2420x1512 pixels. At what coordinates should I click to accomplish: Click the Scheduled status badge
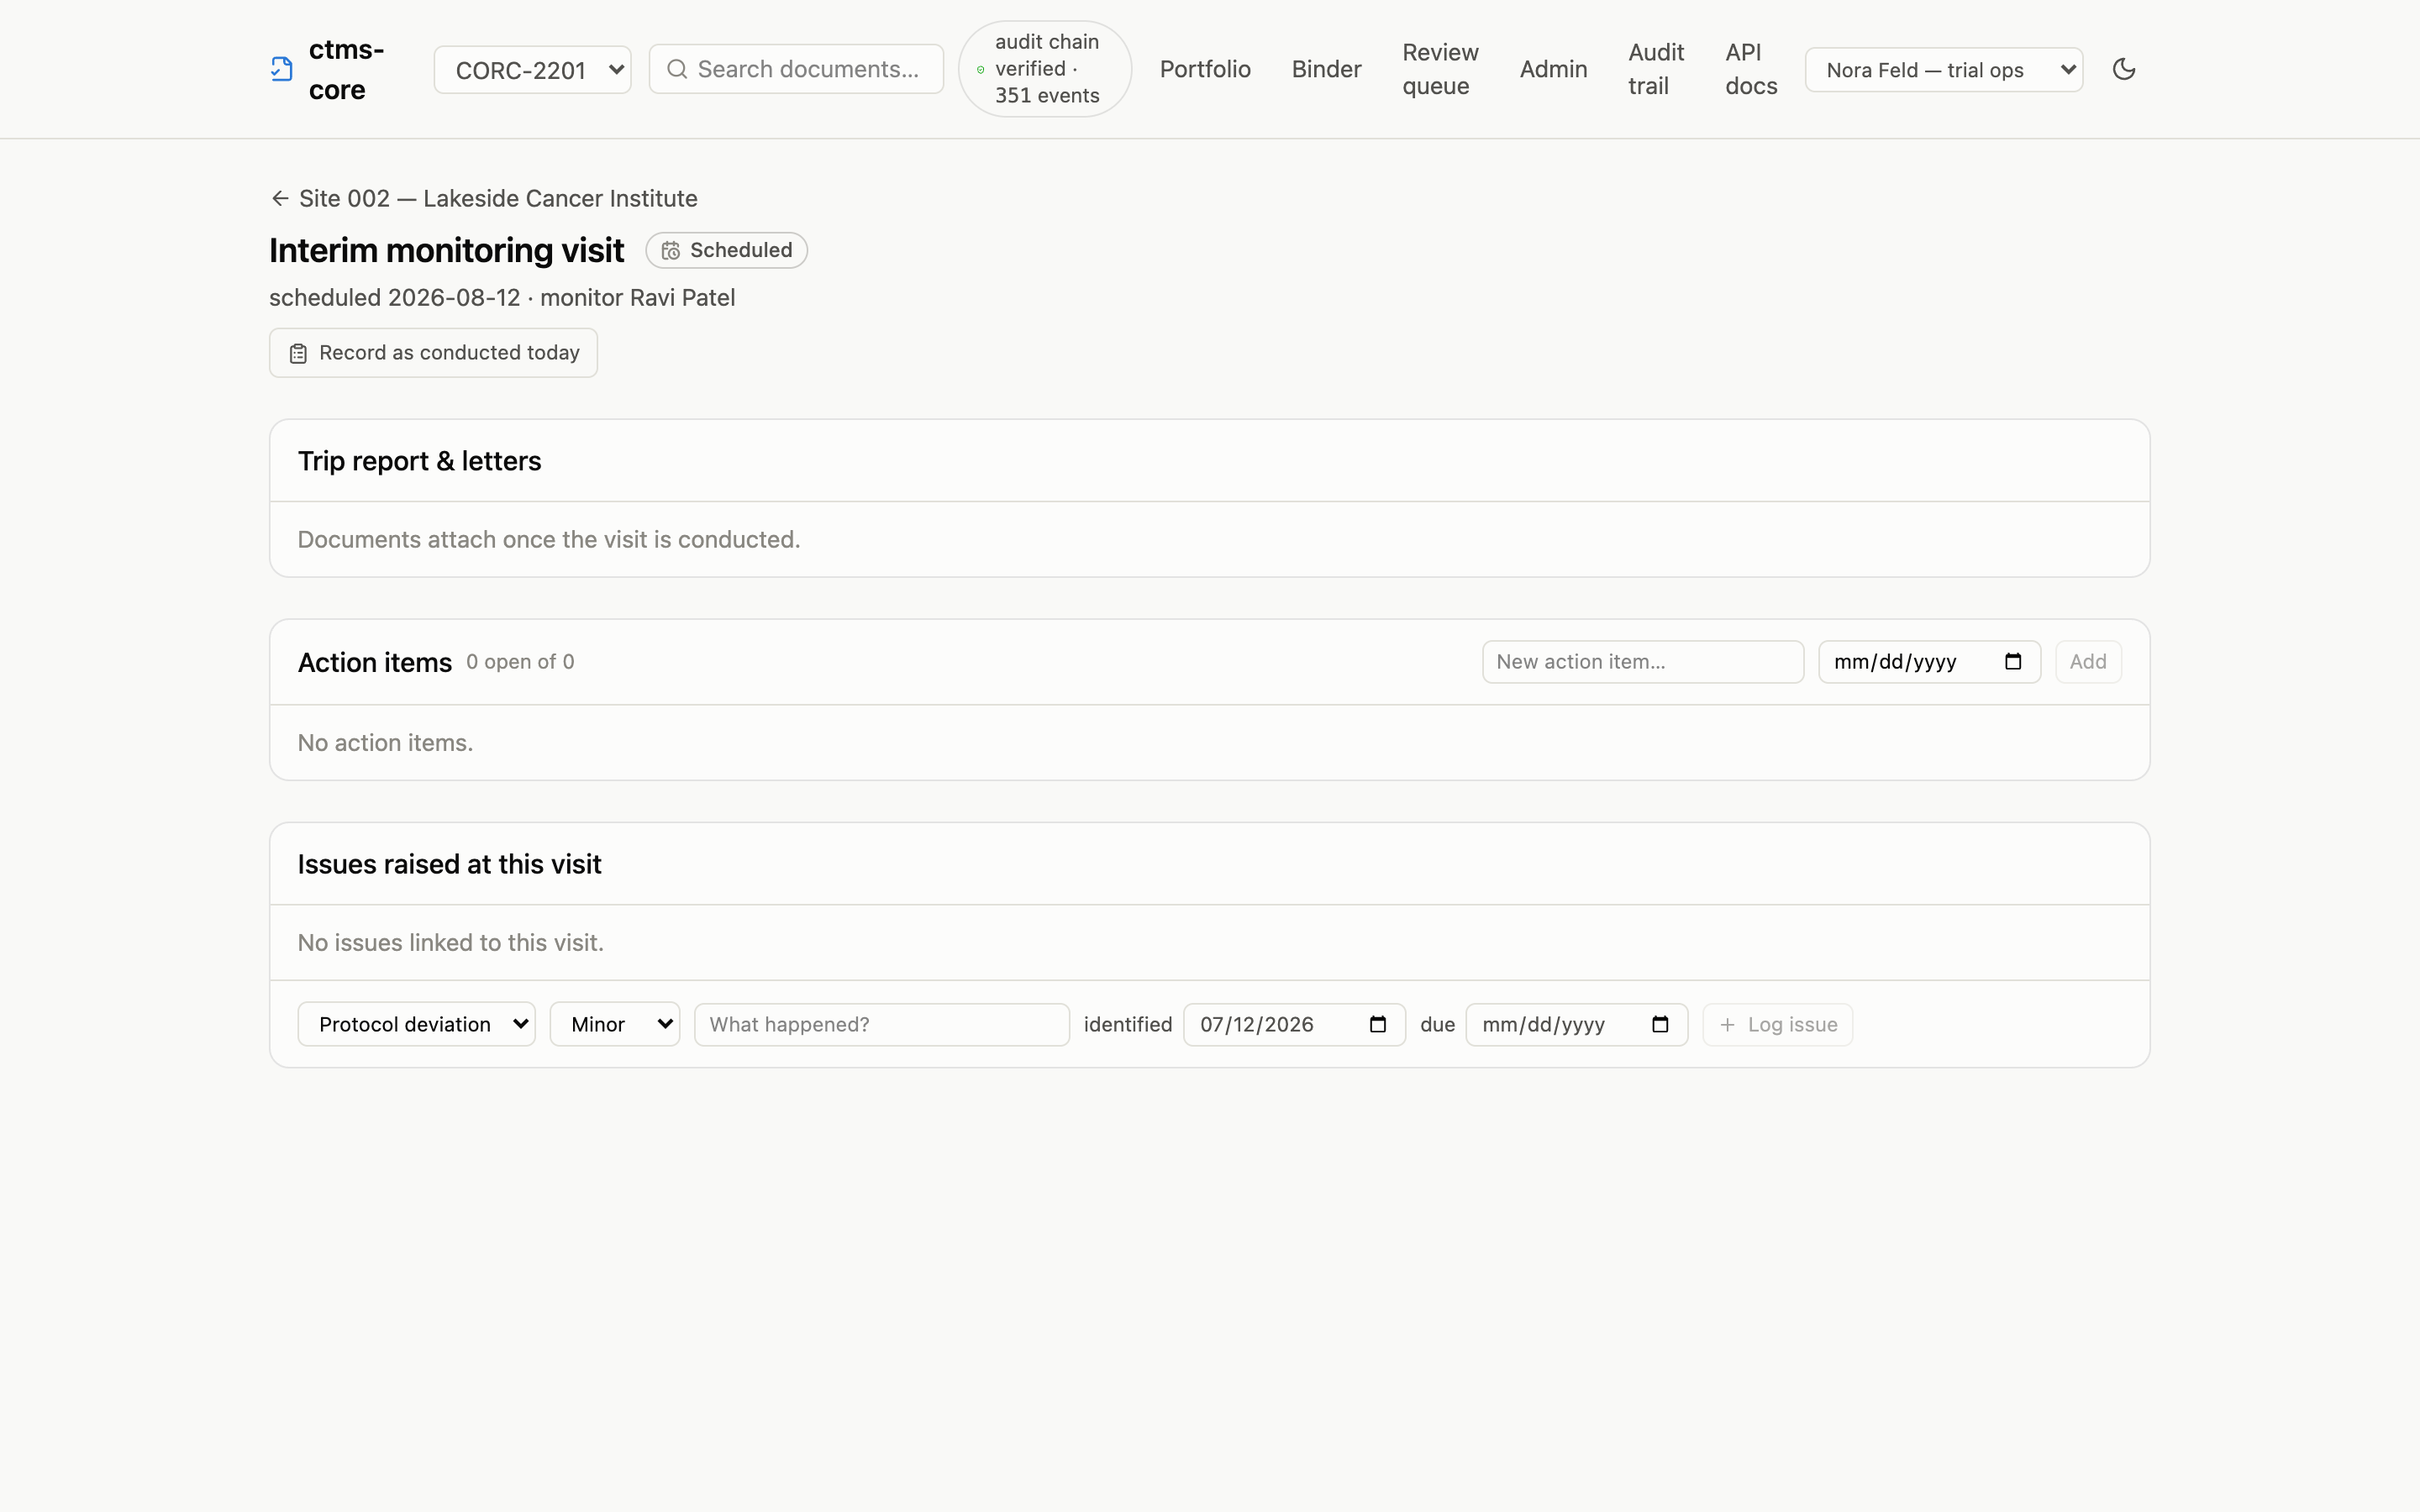pos(726,250)
